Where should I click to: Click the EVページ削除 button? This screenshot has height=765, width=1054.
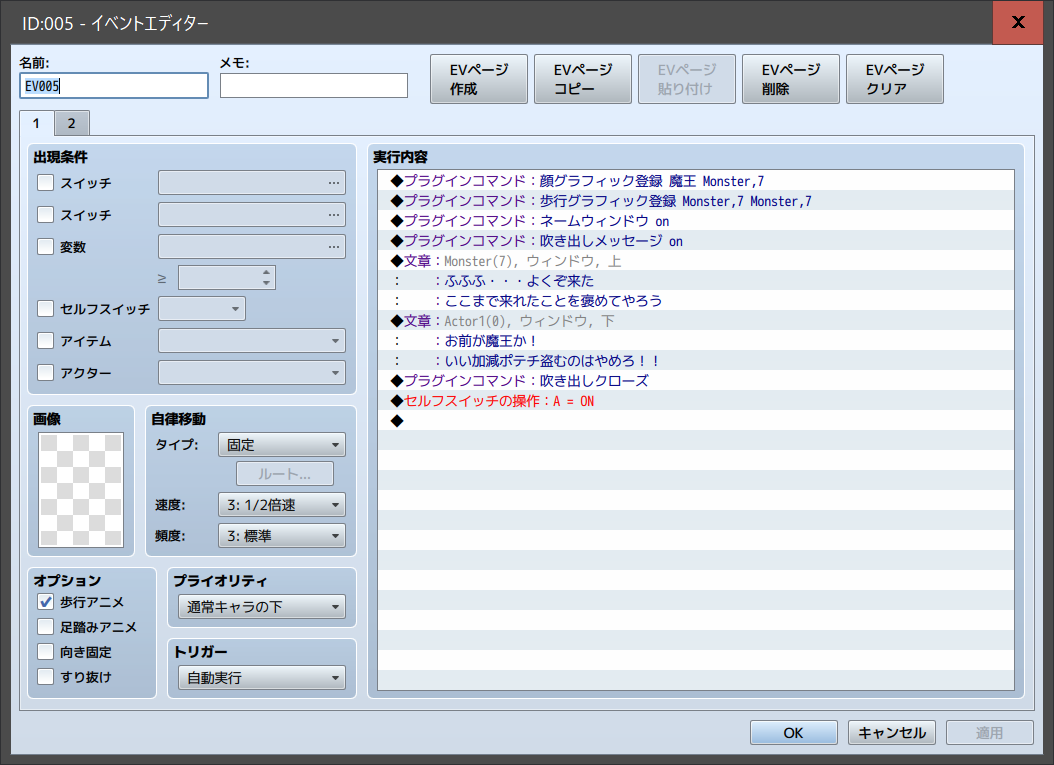coord(790,79)
